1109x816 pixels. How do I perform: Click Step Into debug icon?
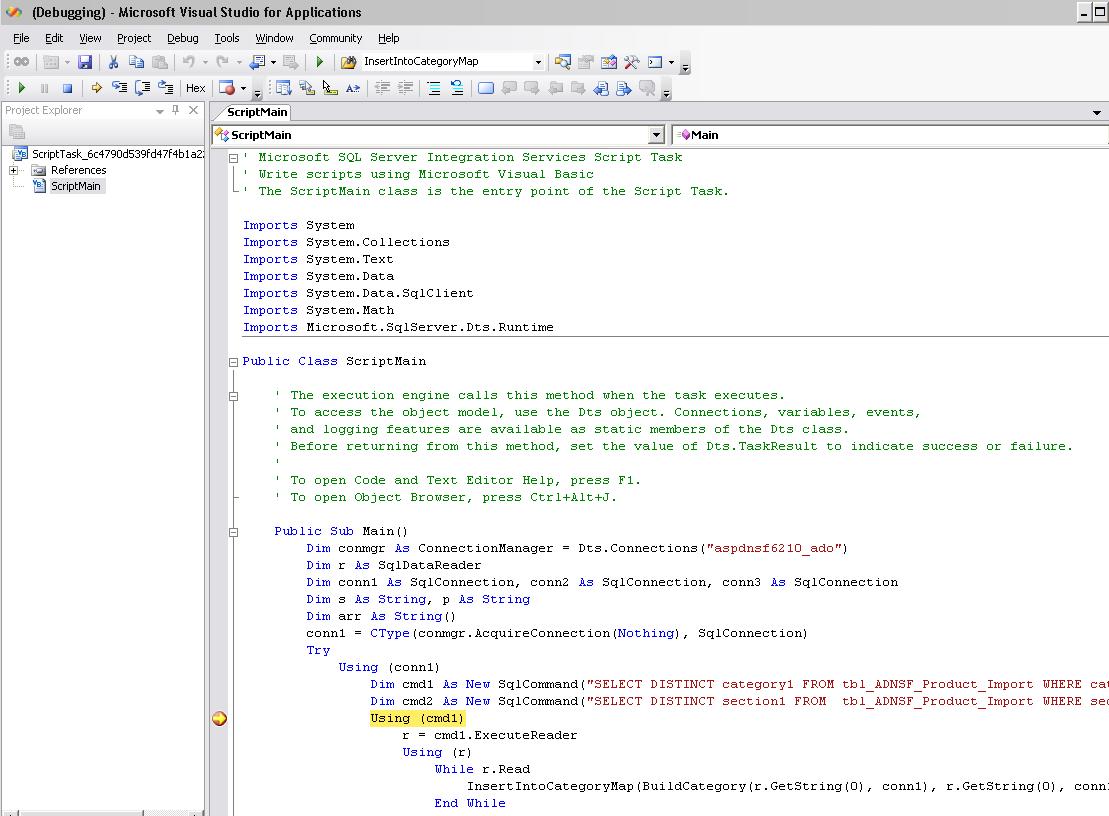(119, 88)
